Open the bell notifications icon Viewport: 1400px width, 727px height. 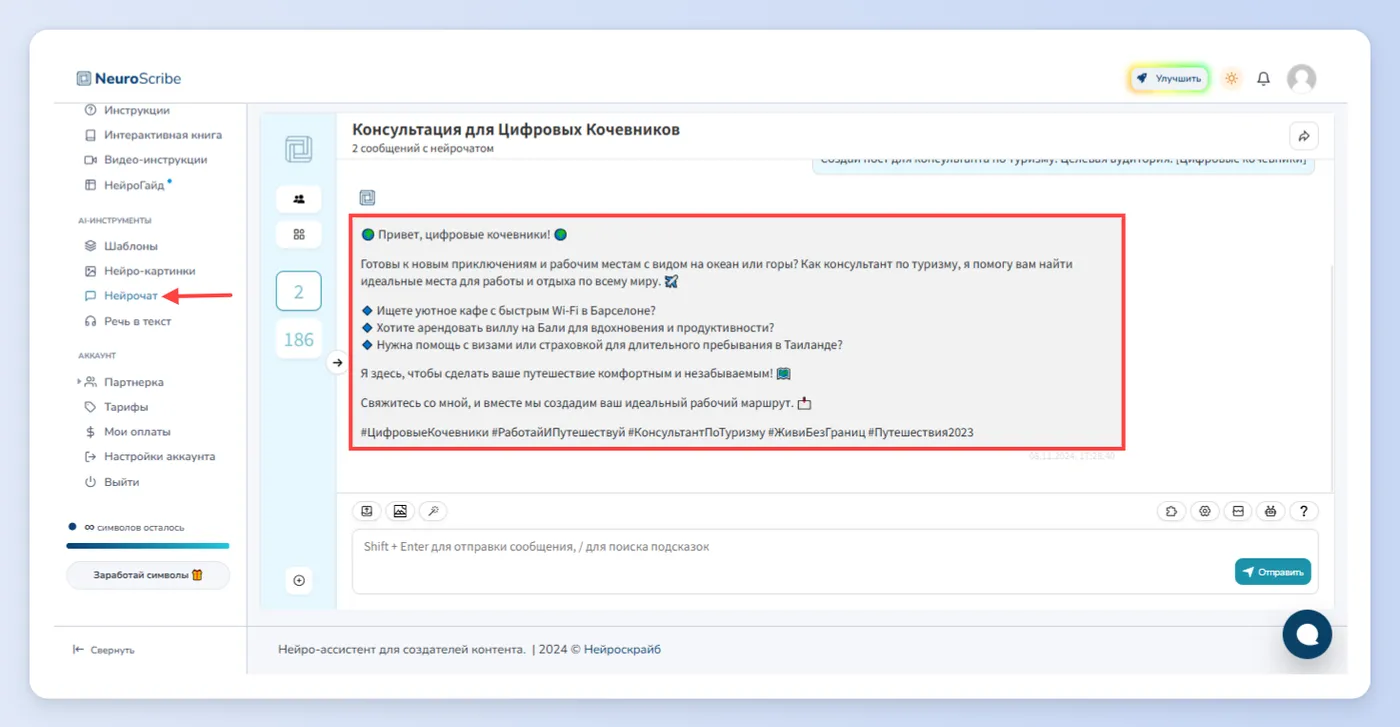click(x=1264, y=78)
